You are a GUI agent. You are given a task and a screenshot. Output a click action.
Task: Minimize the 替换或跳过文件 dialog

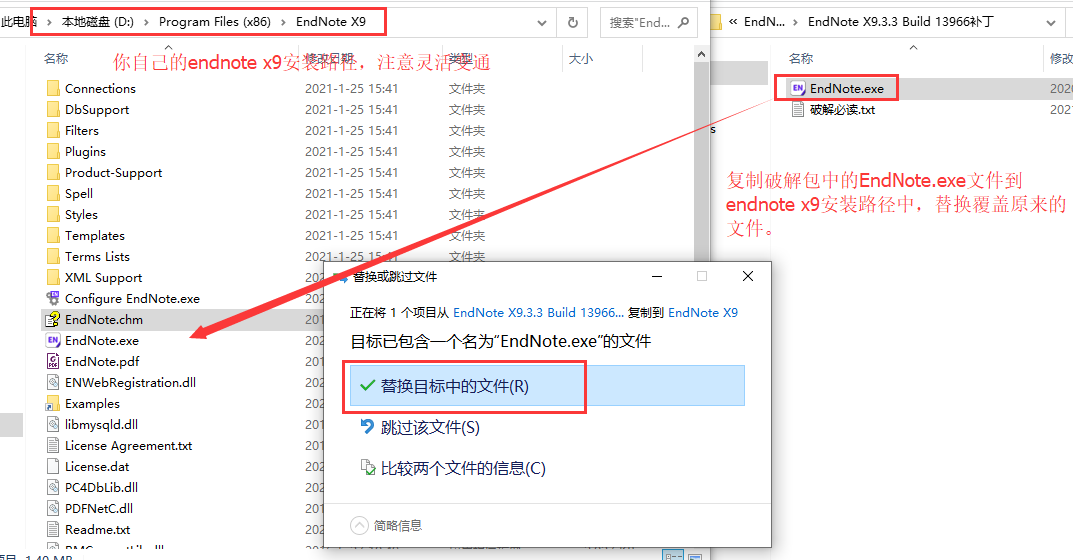tap(657, 276)
